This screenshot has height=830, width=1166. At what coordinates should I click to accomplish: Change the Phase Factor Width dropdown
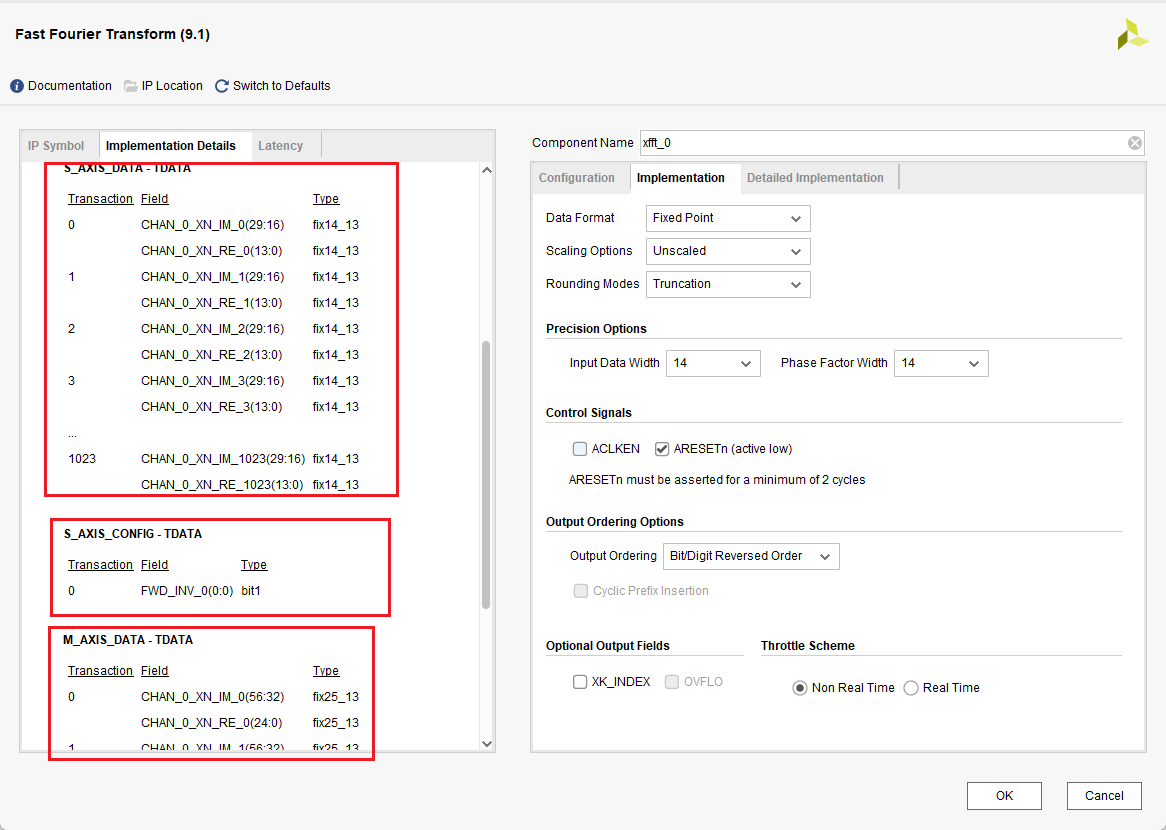[x=940, y=363]
